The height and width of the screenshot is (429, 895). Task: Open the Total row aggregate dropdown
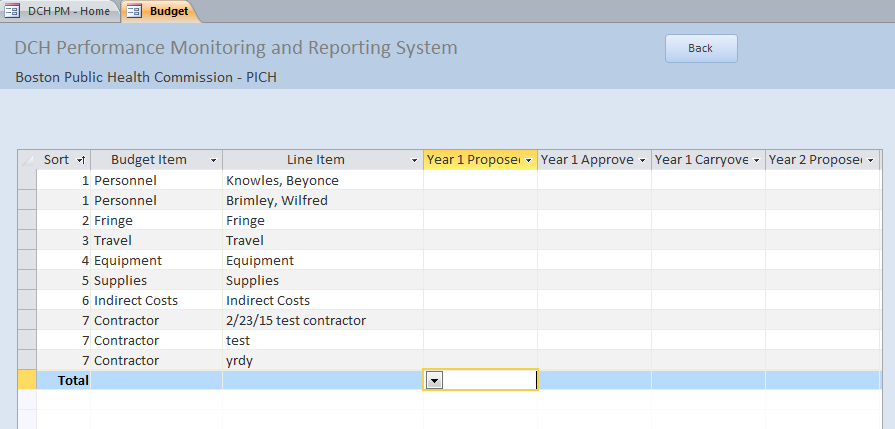point(434,380)
